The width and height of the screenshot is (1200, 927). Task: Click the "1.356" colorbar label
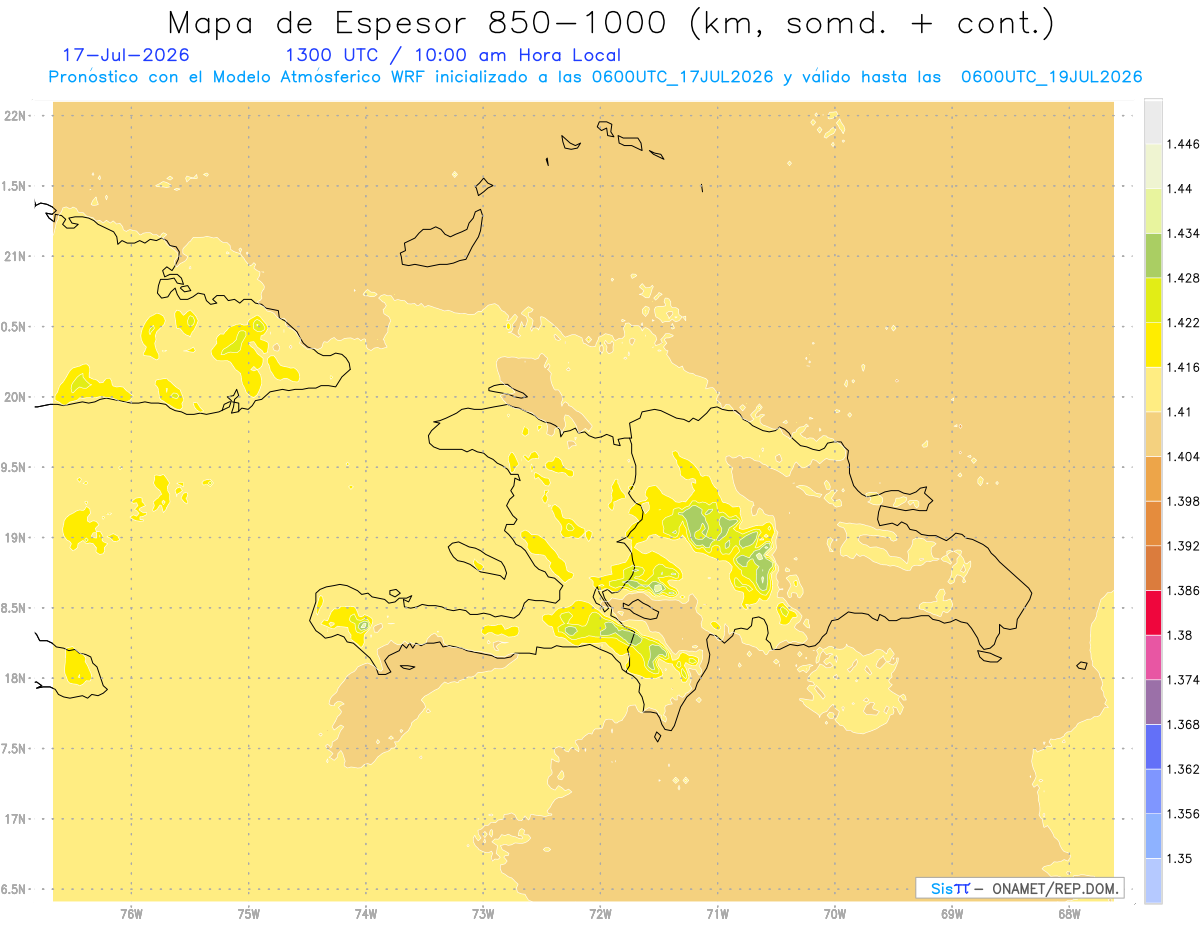click(1183, 814)
